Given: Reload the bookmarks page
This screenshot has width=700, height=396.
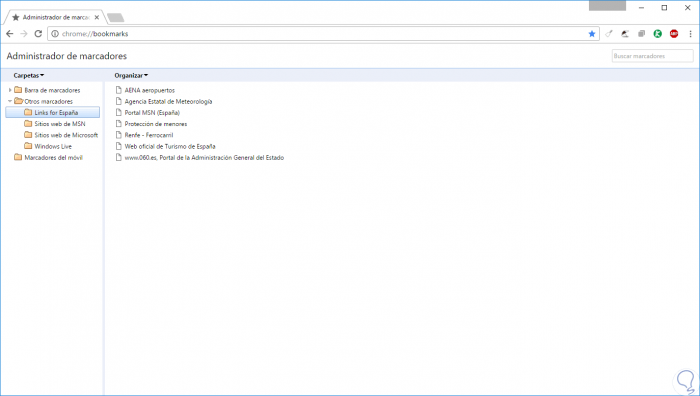Looking at the screenshot, I should click(x=38, y=34).
